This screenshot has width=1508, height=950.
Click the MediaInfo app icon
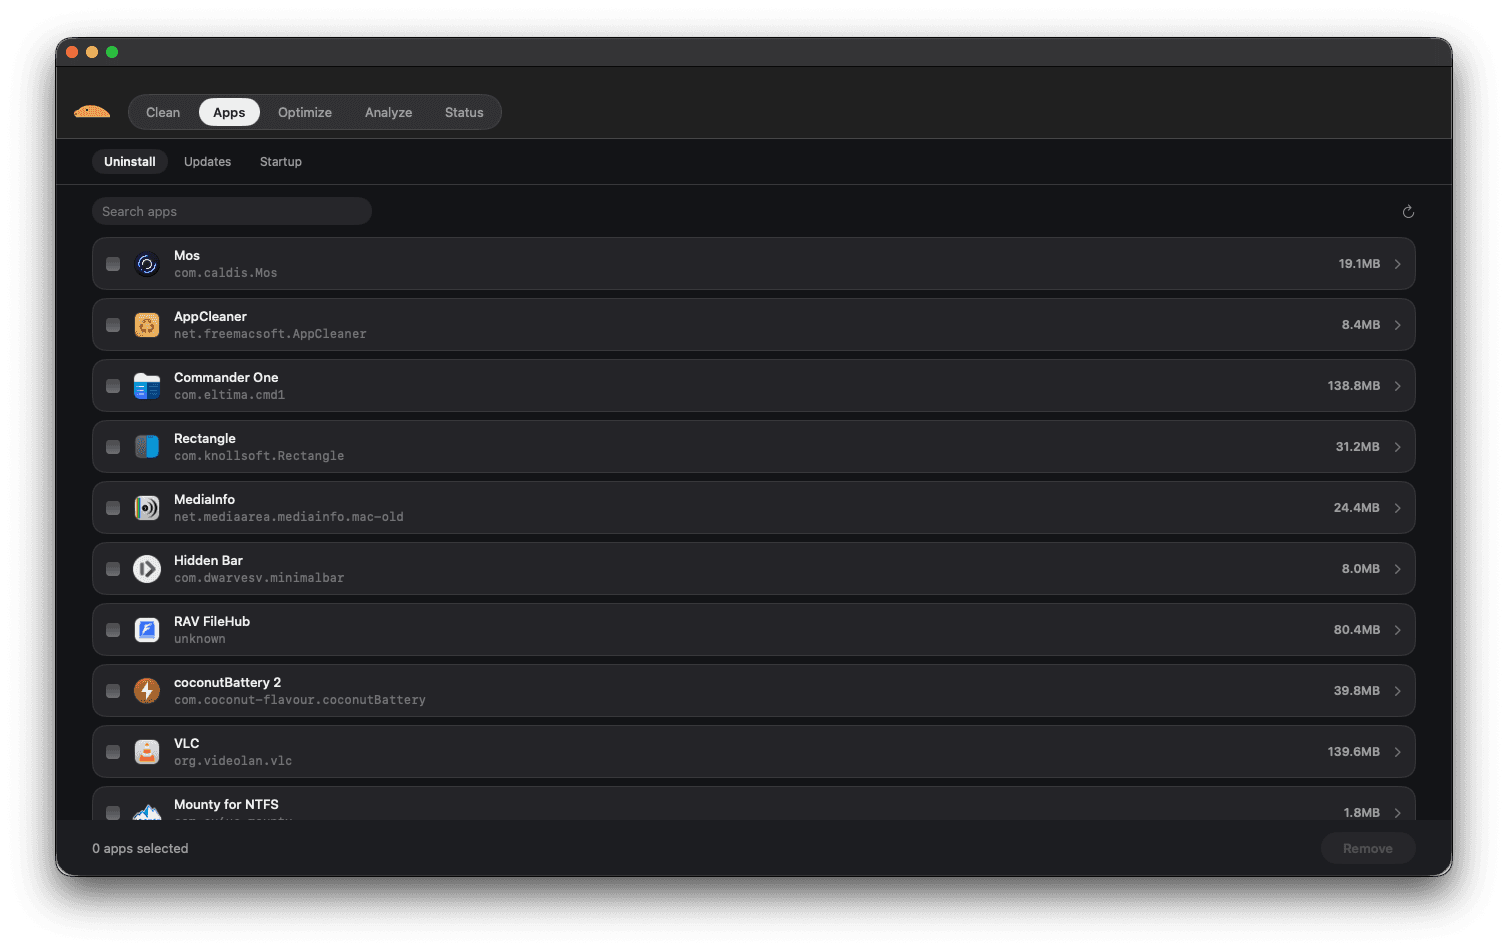coord(147,508)
